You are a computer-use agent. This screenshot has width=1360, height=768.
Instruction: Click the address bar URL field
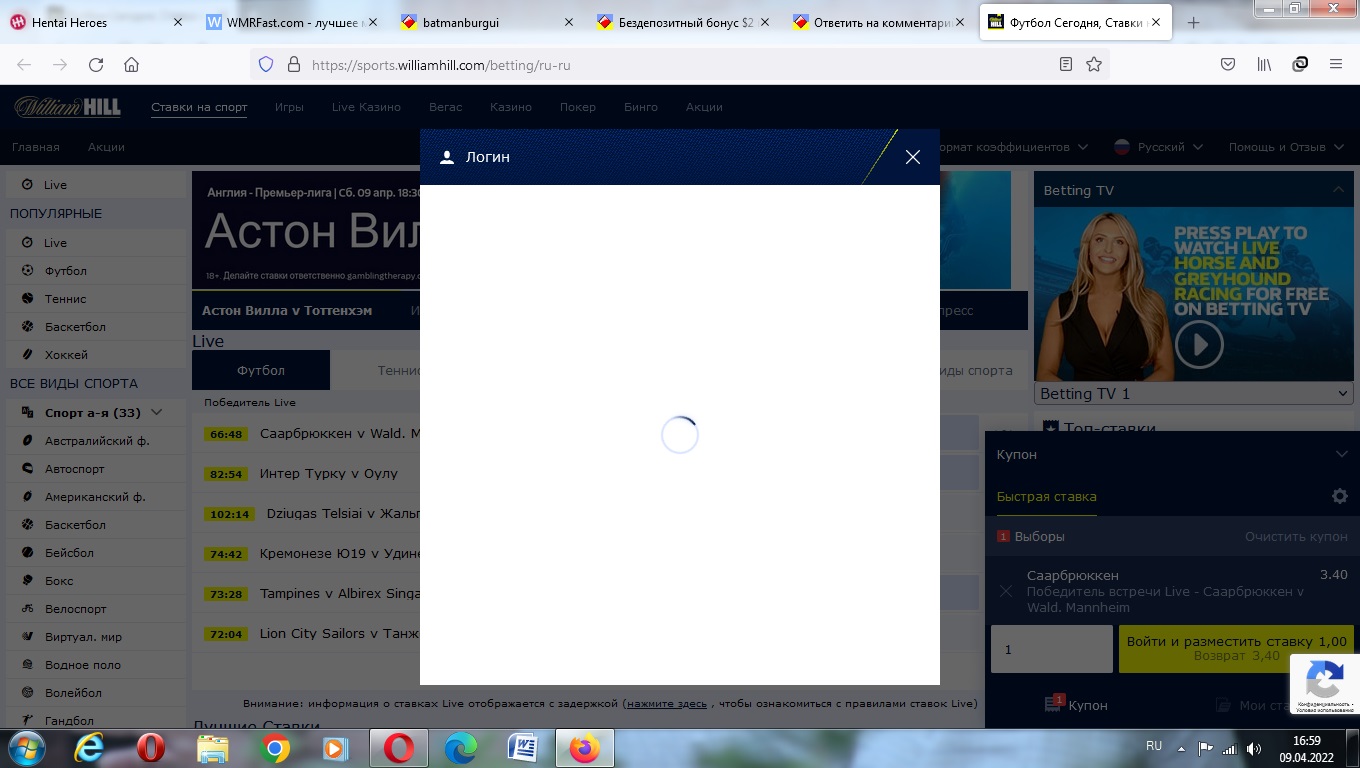tap(680, 64)
